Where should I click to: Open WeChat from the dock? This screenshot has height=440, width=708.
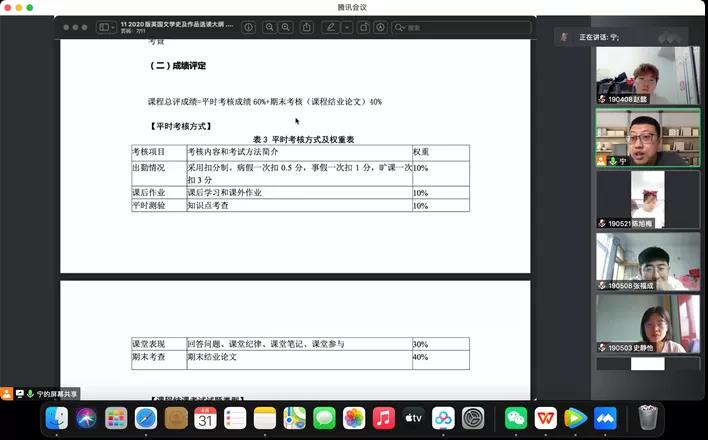(516, 417)
